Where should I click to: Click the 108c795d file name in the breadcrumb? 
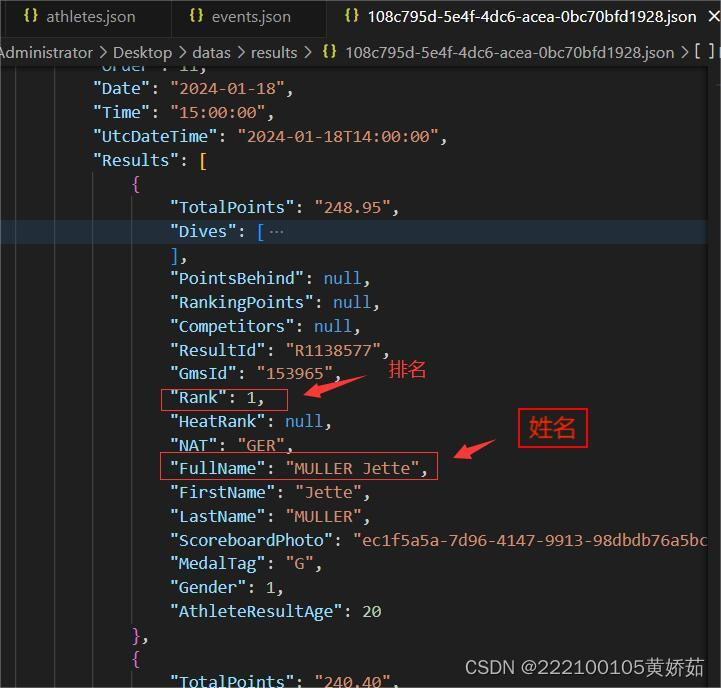509,52
